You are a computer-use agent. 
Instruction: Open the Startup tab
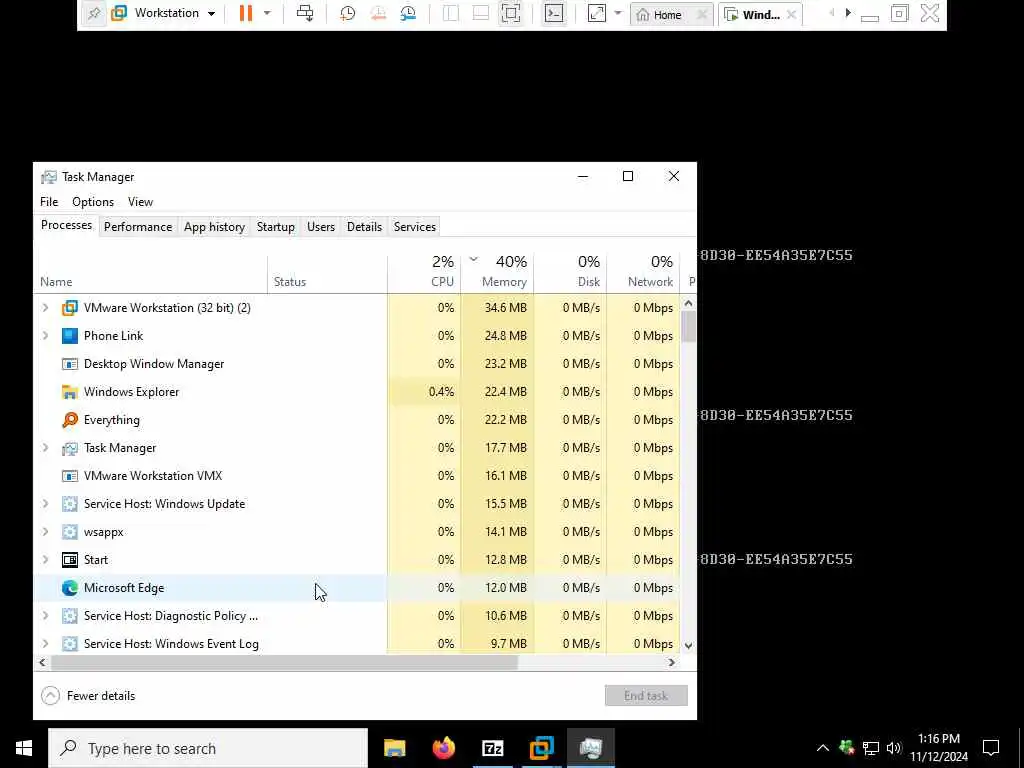[276, 227]
